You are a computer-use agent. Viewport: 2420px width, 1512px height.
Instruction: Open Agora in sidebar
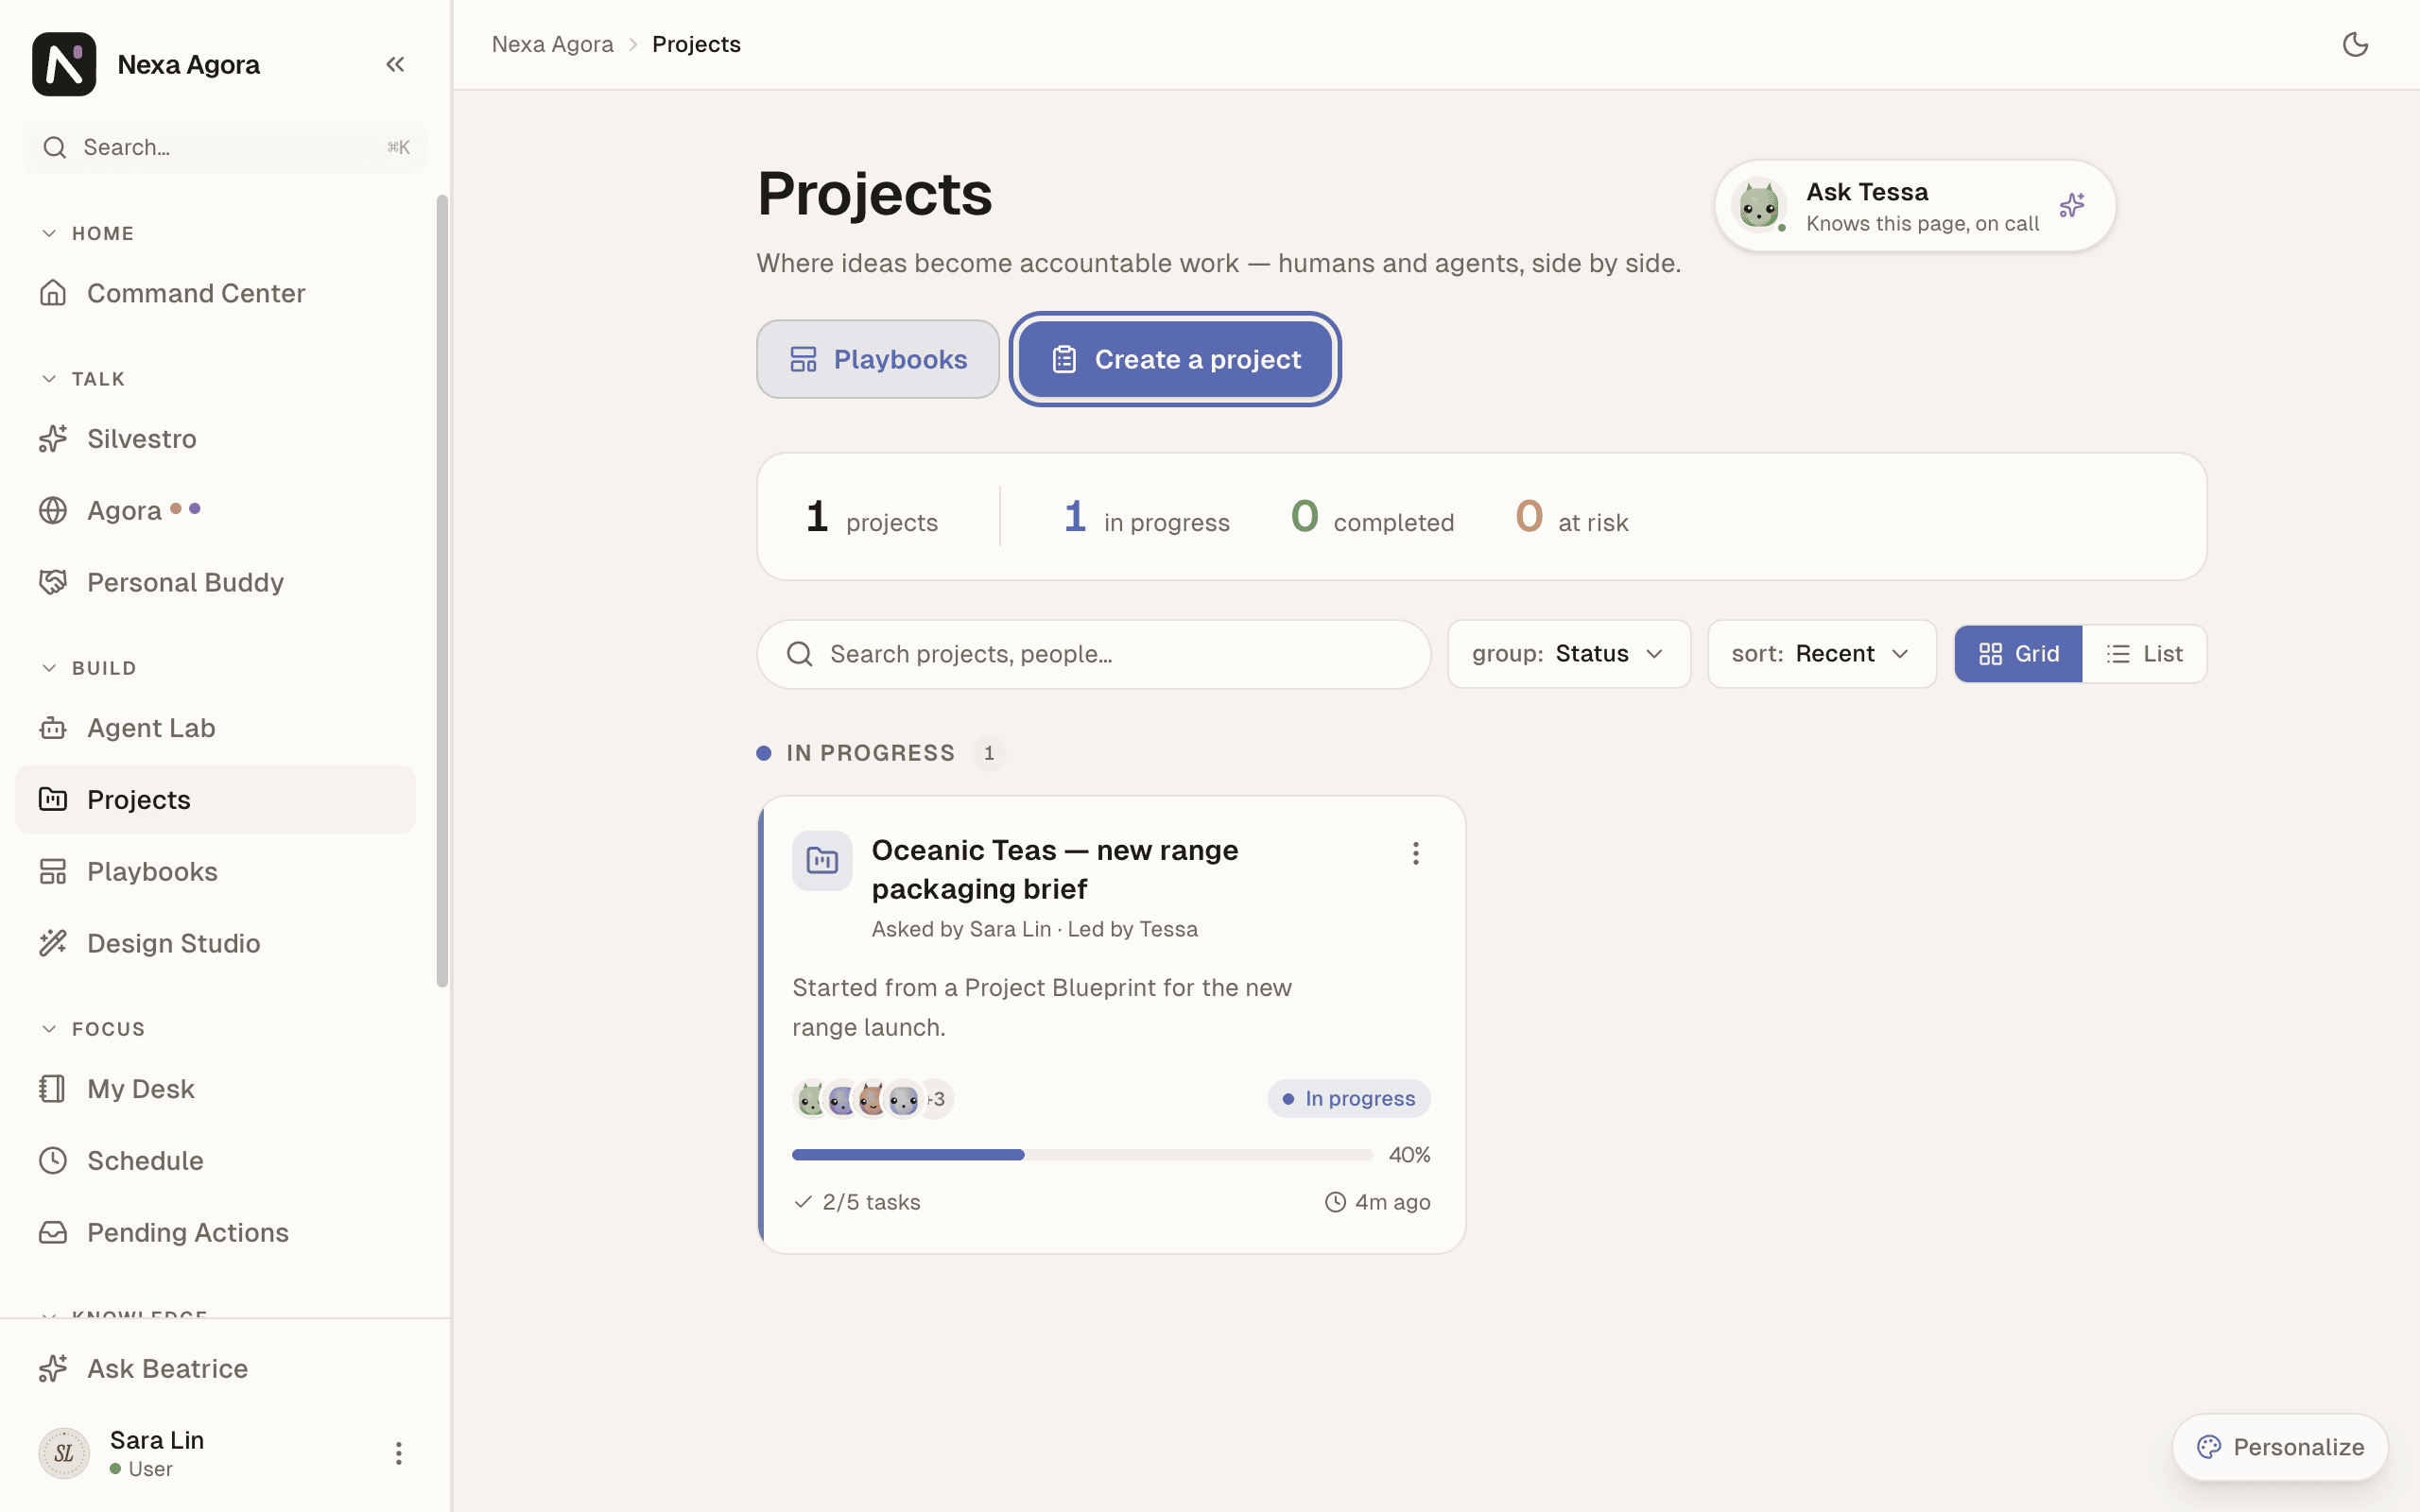point(215,511)
